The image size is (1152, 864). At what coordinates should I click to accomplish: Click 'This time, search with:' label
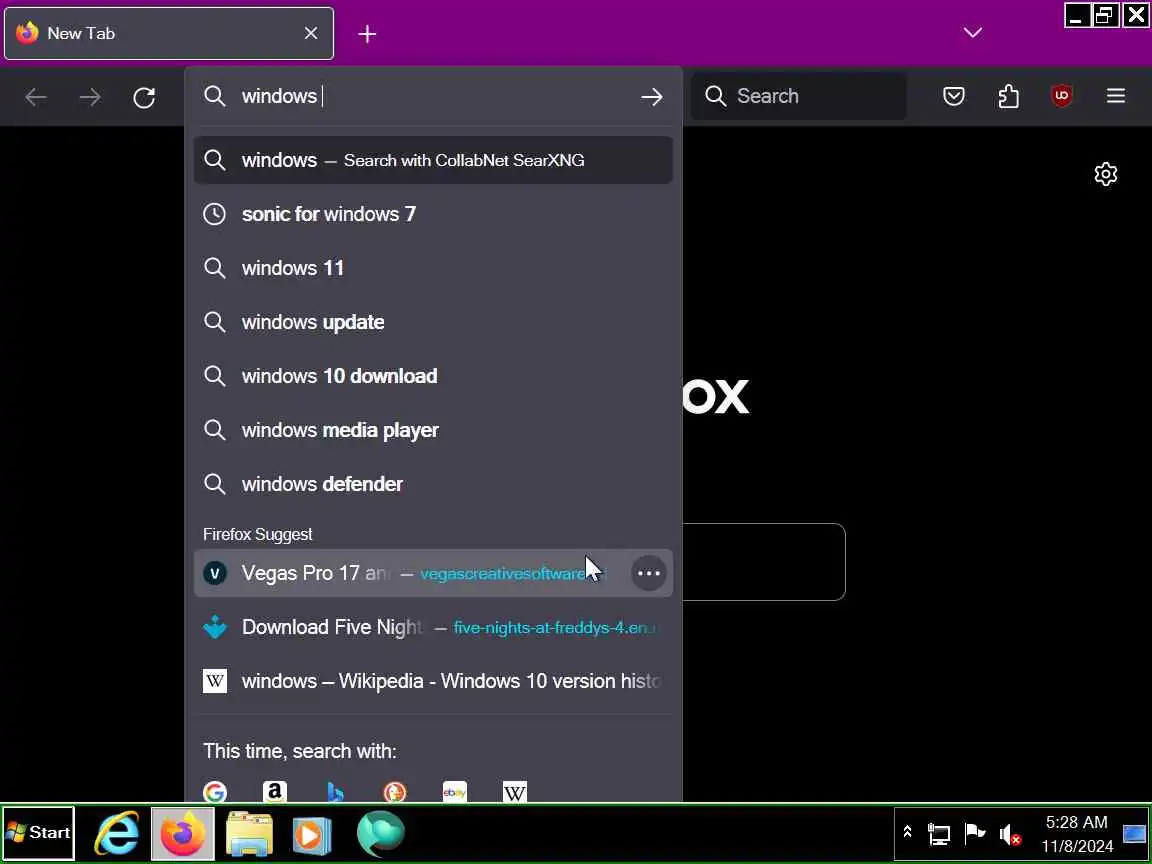click(300, 751)
